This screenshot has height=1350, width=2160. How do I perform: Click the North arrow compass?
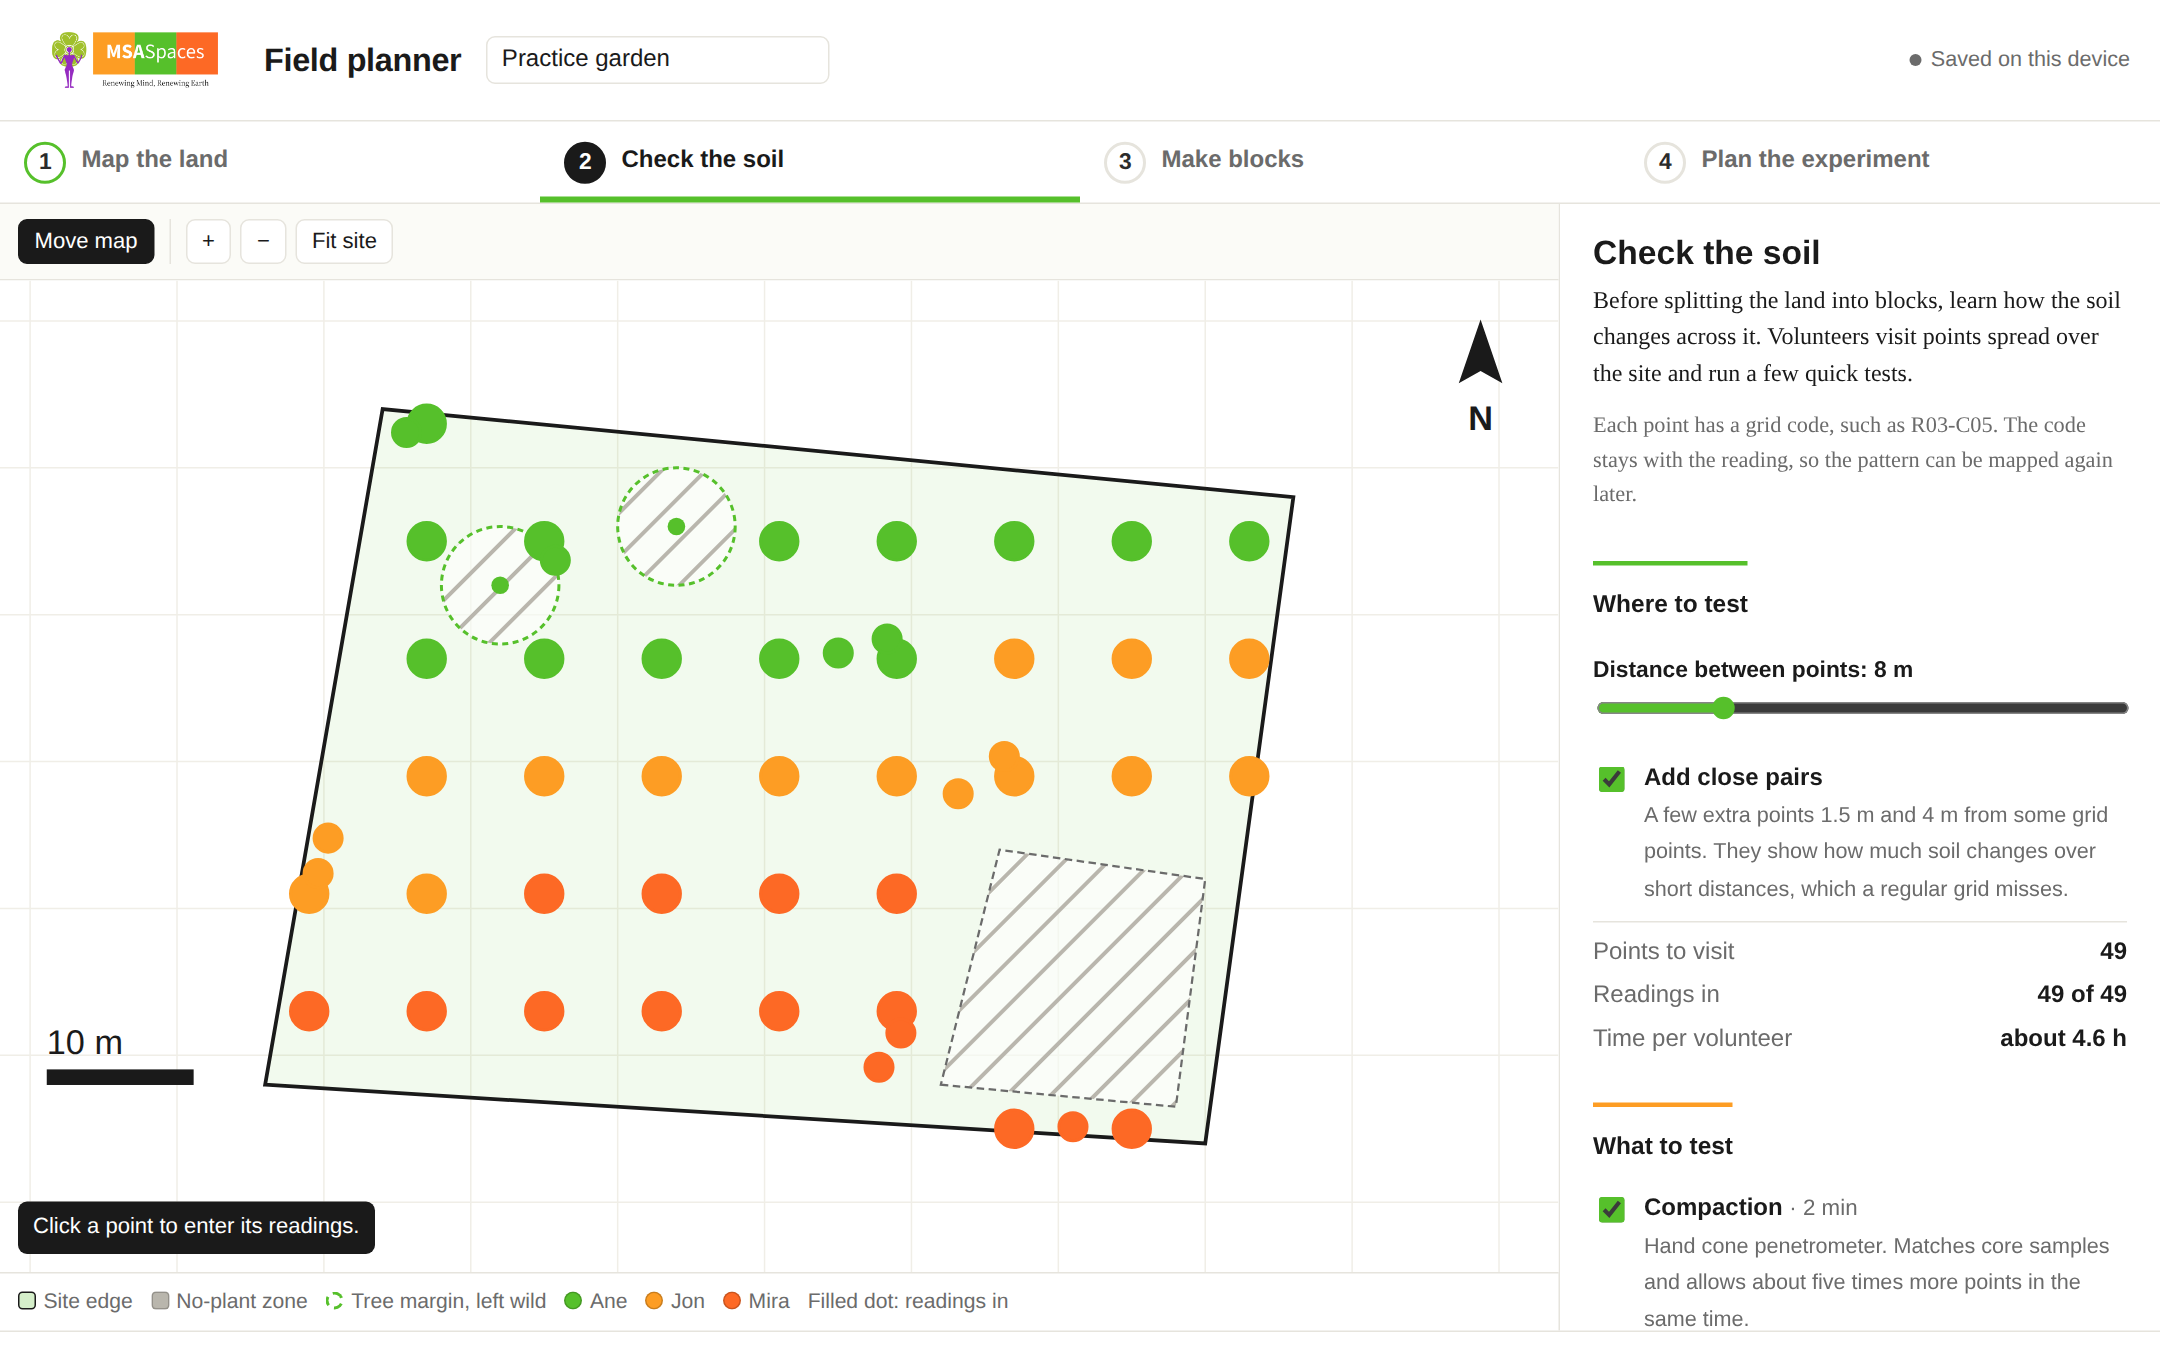1480,377
